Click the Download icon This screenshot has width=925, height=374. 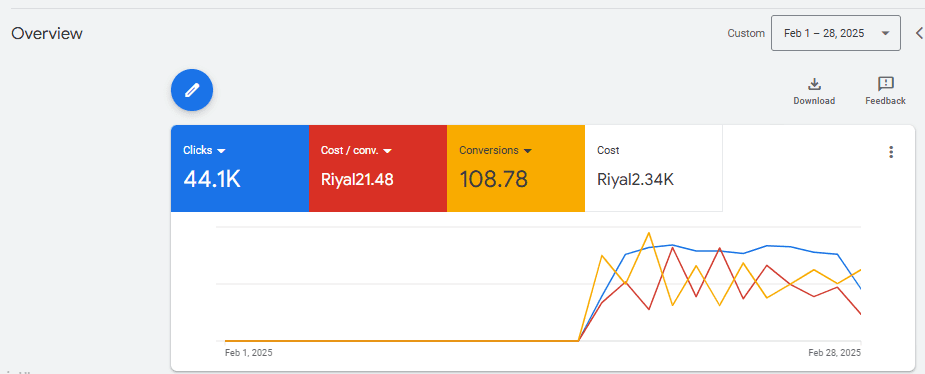click(814, 84)
